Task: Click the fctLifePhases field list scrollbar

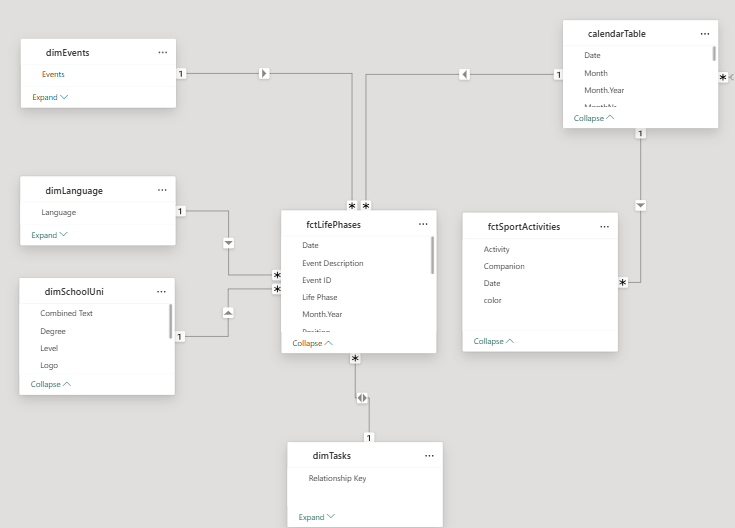Action: [x=432, y=255]
